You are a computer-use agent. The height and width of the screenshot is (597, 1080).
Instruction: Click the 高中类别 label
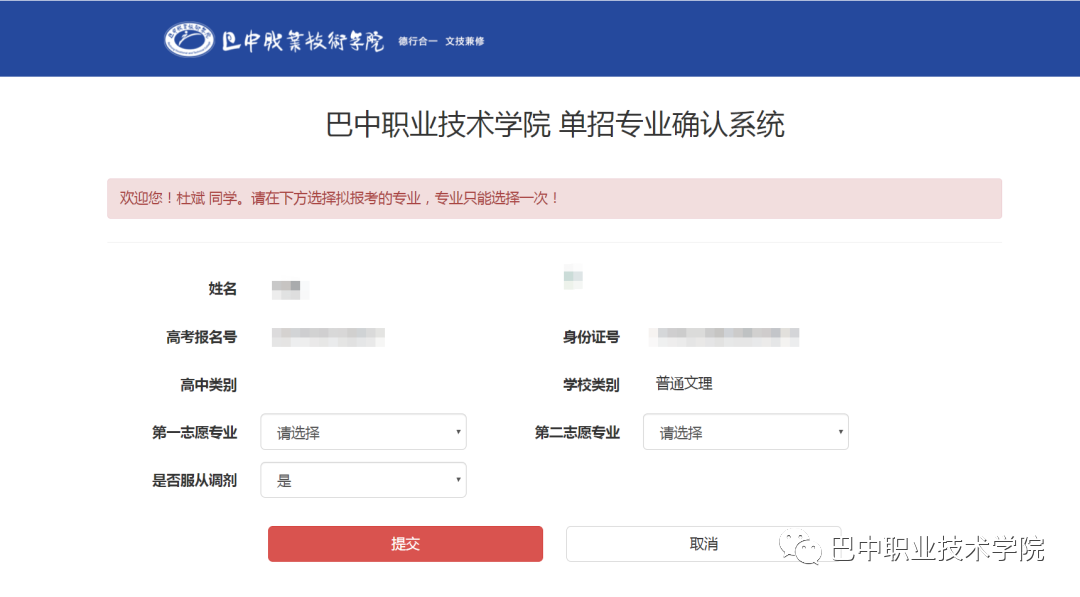coord(208,385)
